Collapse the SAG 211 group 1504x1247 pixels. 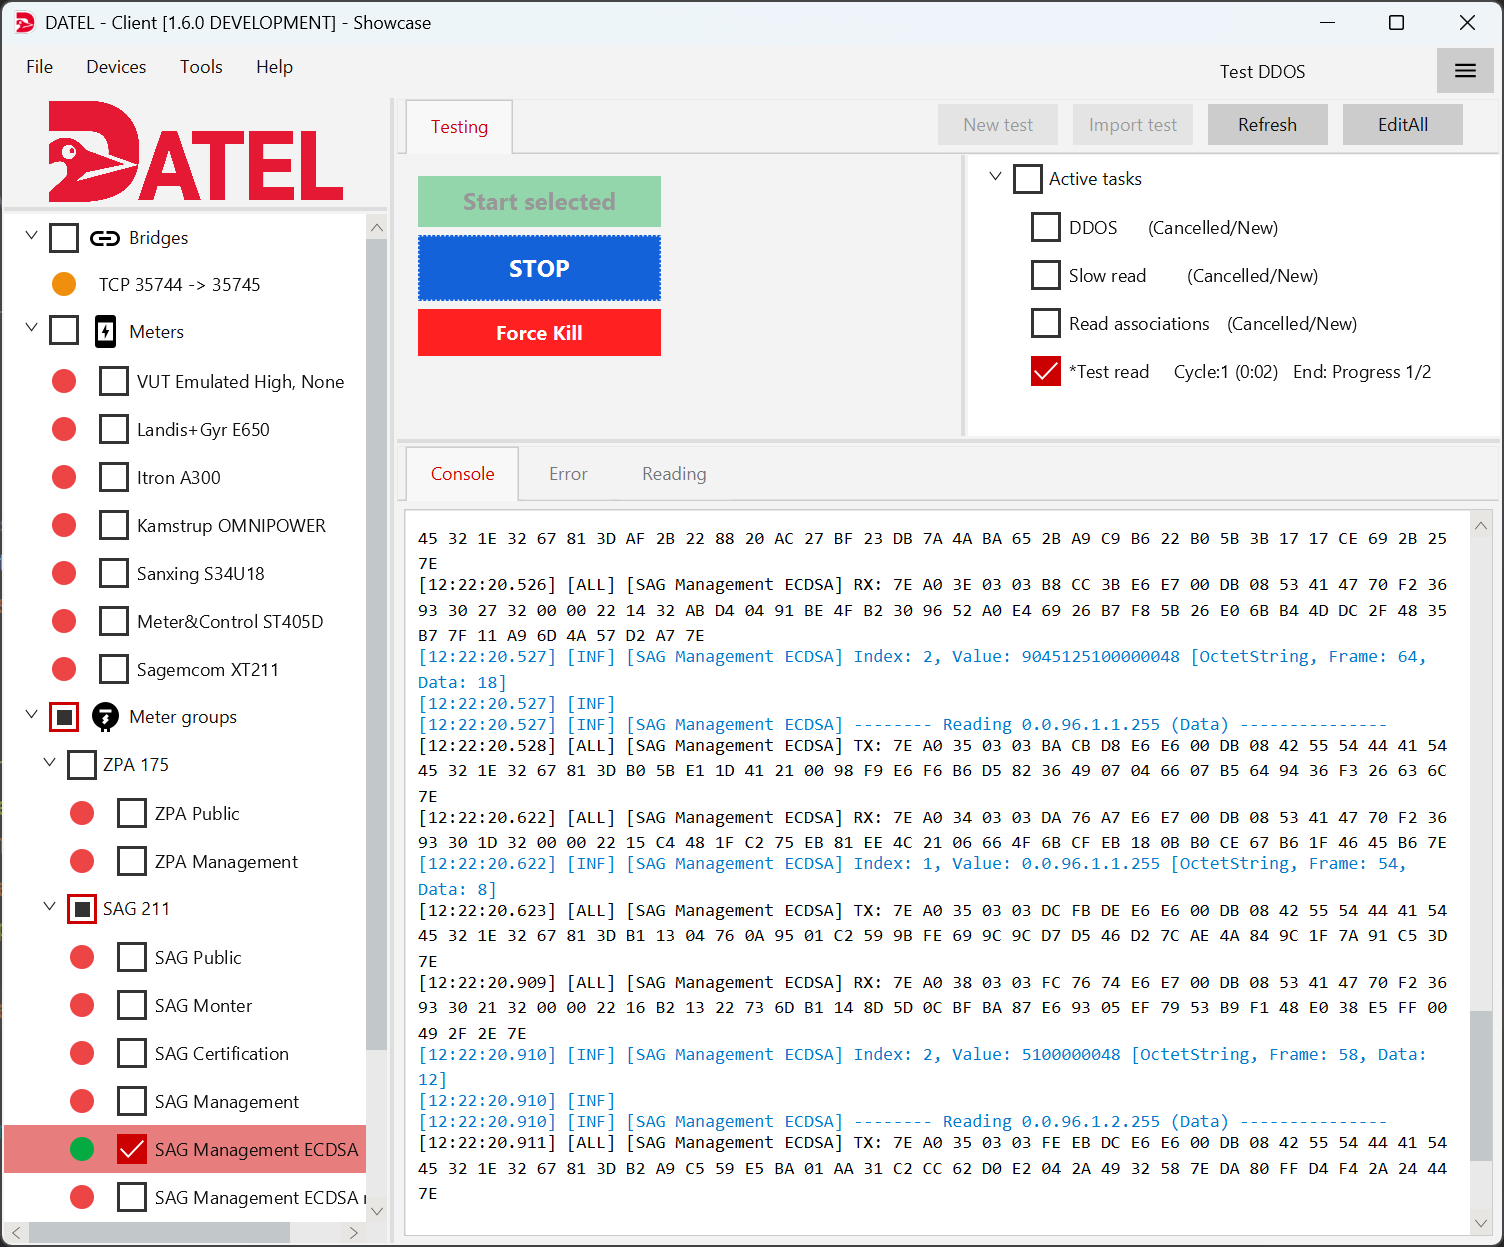tap(49, 907)
